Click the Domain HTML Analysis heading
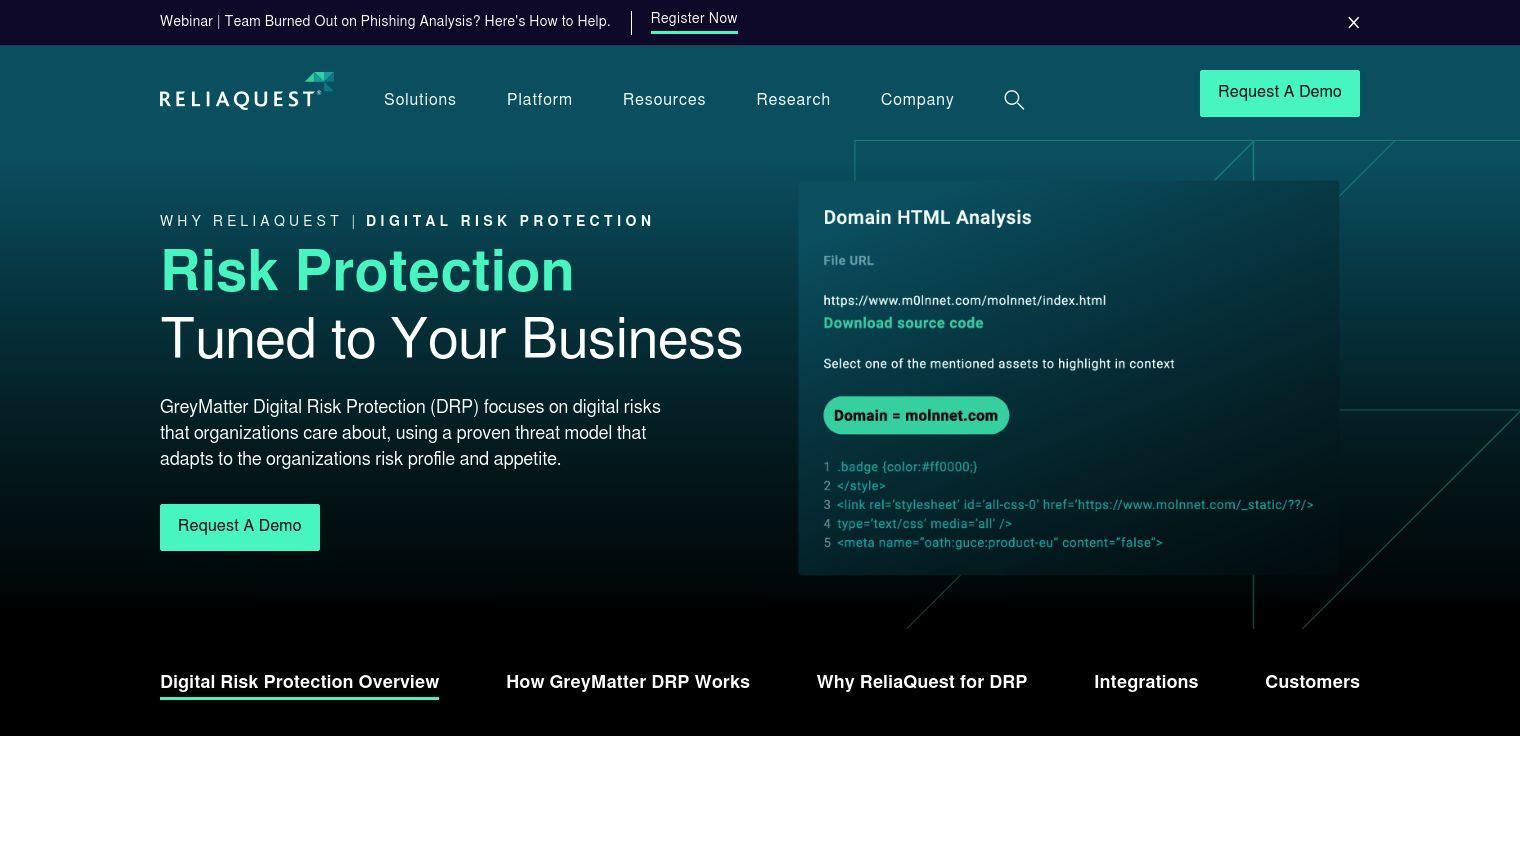1520x855 pixels. [927, 218]
